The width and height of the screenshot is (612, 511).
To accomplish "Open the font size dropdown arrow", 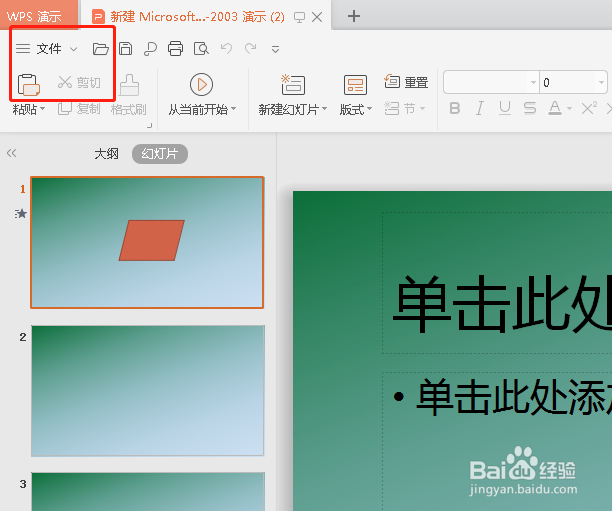I will point(601,82).
